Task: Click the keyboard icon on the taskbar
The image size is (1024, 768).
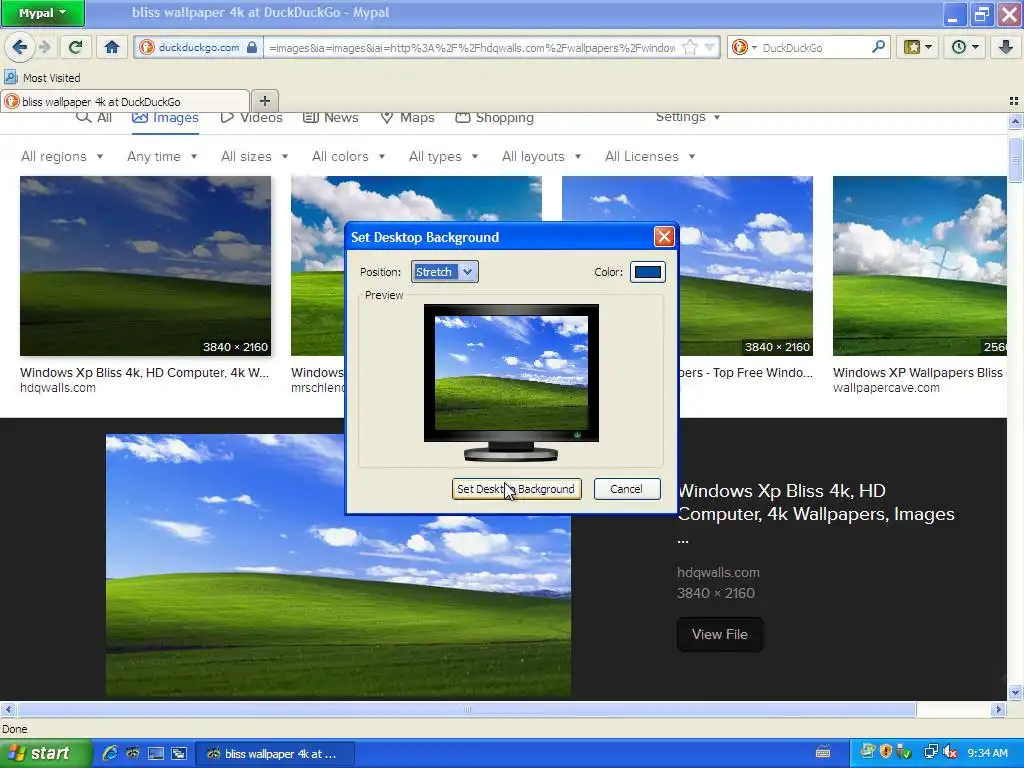Action: [823, 753]
